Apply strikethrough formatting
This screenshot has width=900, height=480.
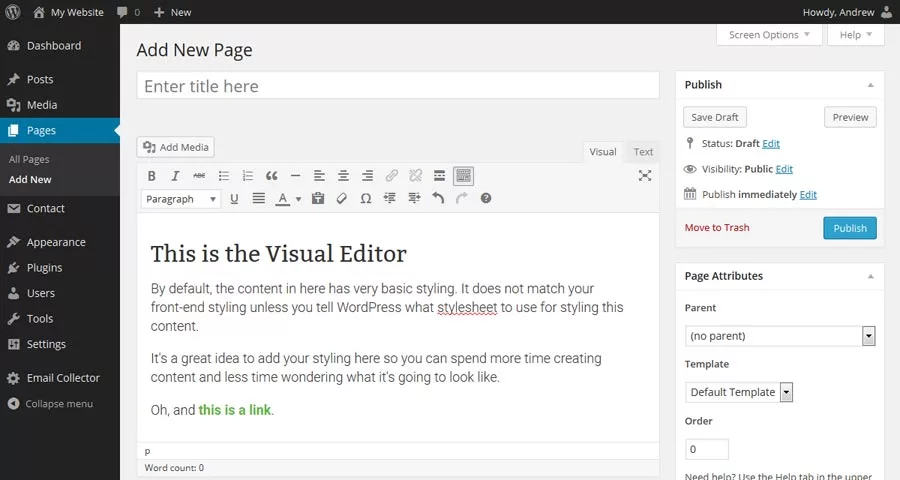point(199,176)
